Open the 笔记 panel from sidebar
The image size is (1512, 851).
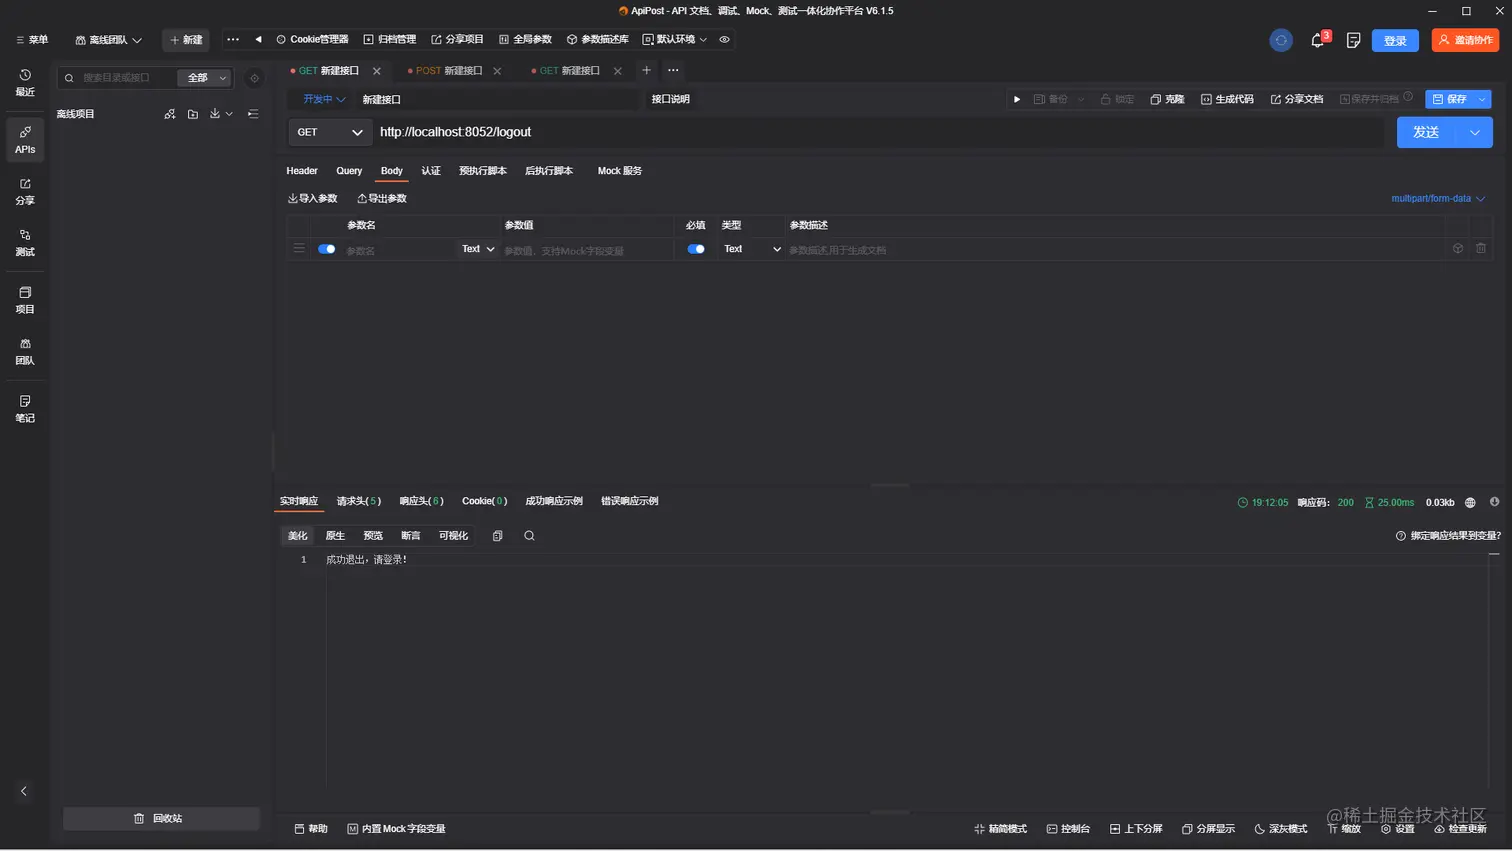(24, 411)
